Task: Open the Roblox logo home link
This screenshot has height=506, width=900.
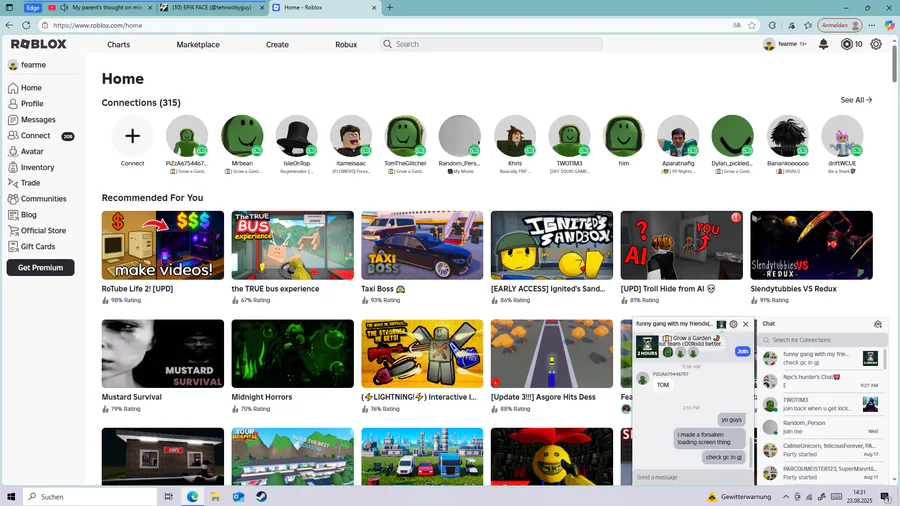Action: (38, 44)
